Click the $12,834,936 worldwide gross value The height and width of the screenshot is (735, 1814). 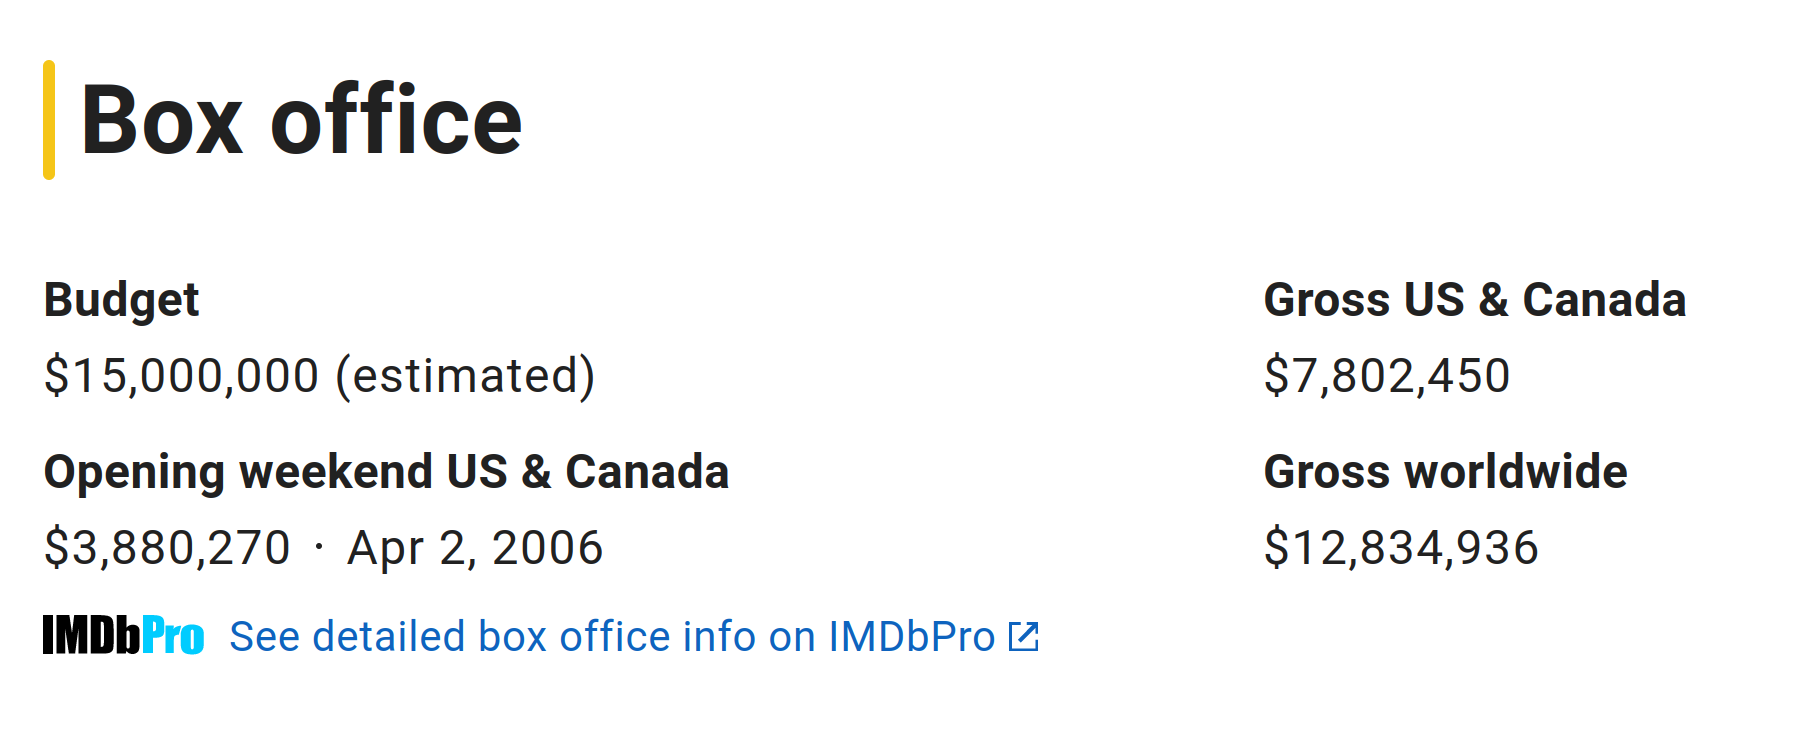point(1401,548)
